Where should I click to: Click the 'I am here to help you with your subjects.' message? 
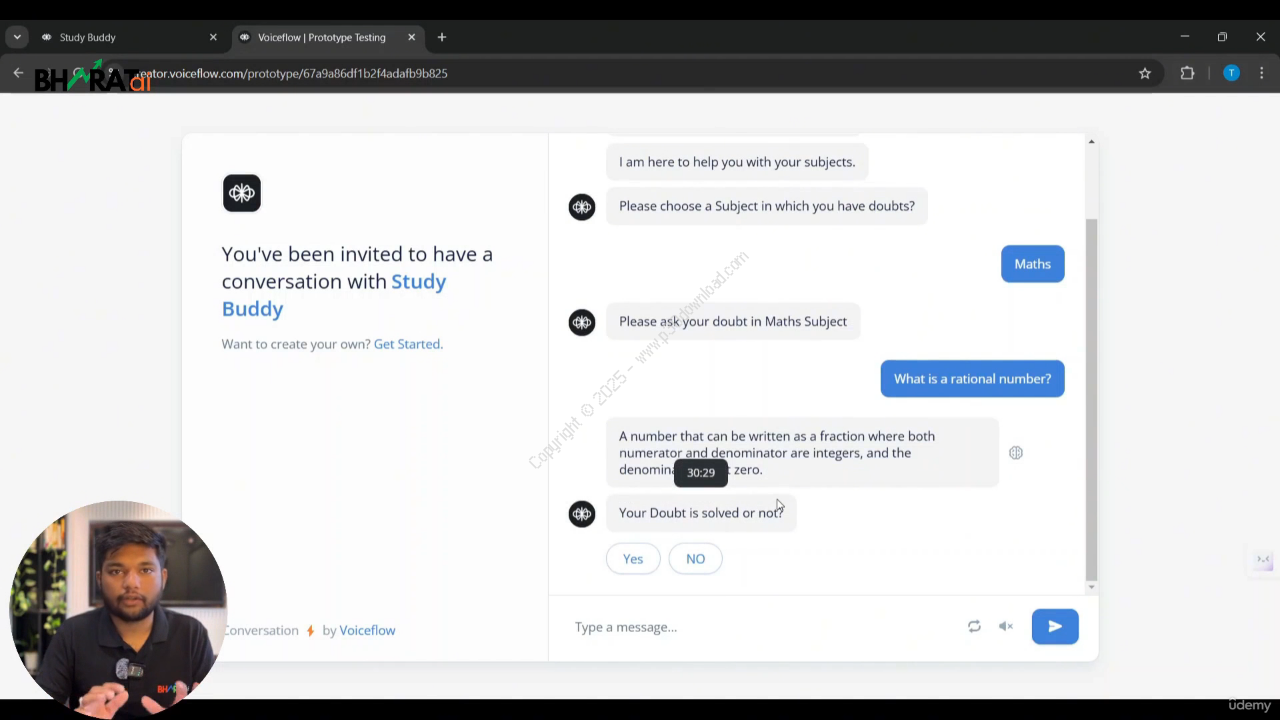pyautogui.click(x=737, y=162)
